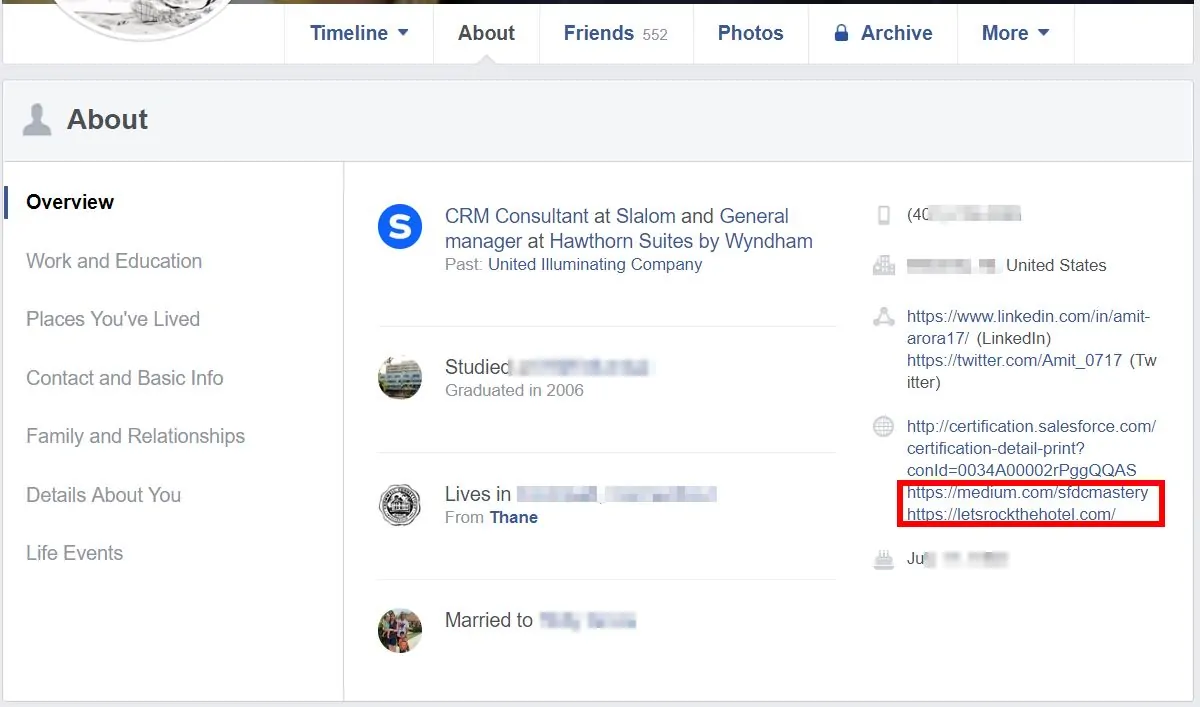This screenshot has height=707, width=1200.
Task: Switch to the Photos tab
Action: tap(750, 33)
